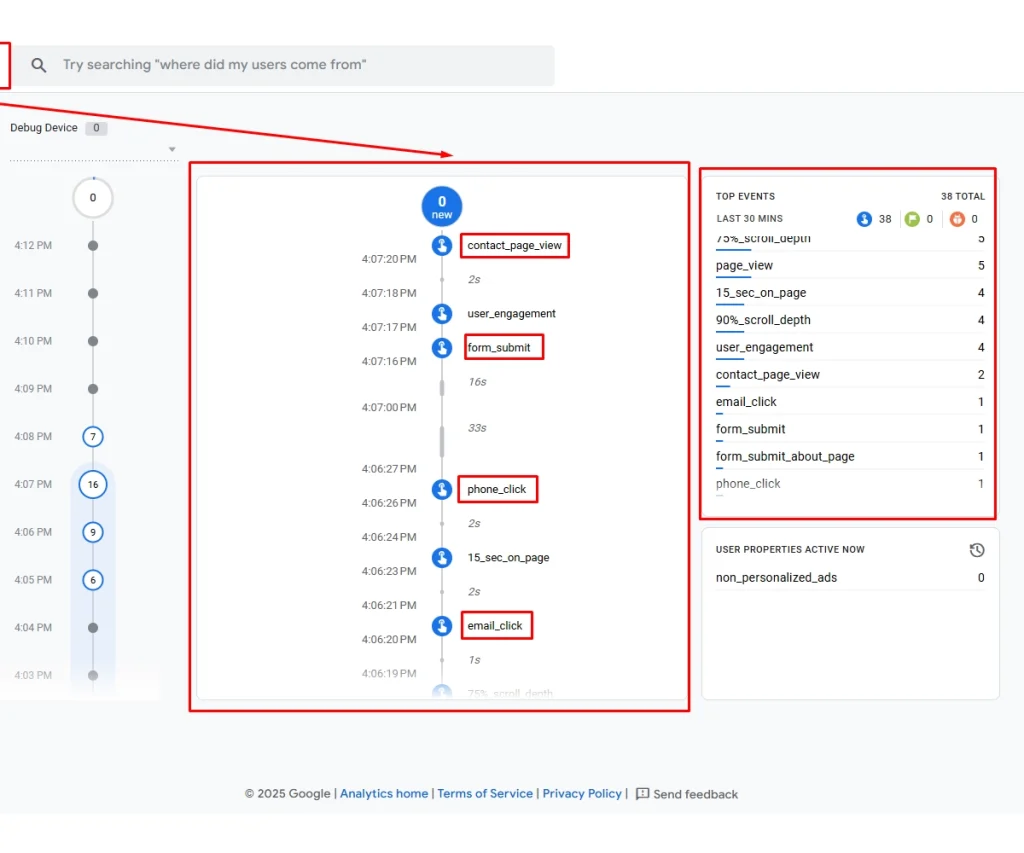The width and height of the screenshot is (1024, 853).
Task: Open history icon in User Properties panel
Action: tap(977, 549)
